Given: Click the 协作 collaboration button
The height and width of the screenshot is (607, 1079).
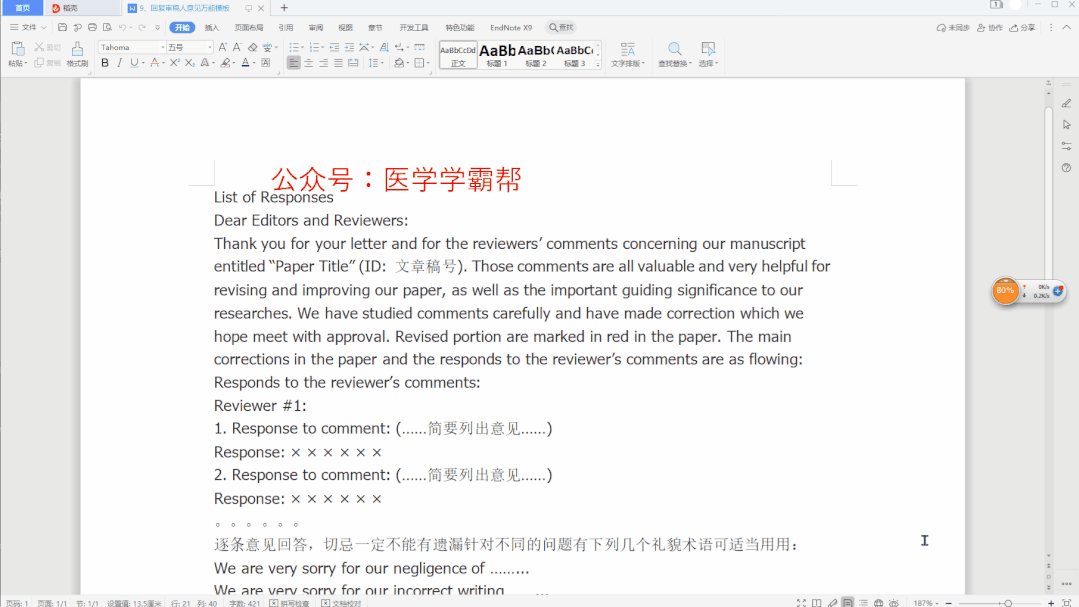Looking at the screenshot, I should click(x=990, y=28).
